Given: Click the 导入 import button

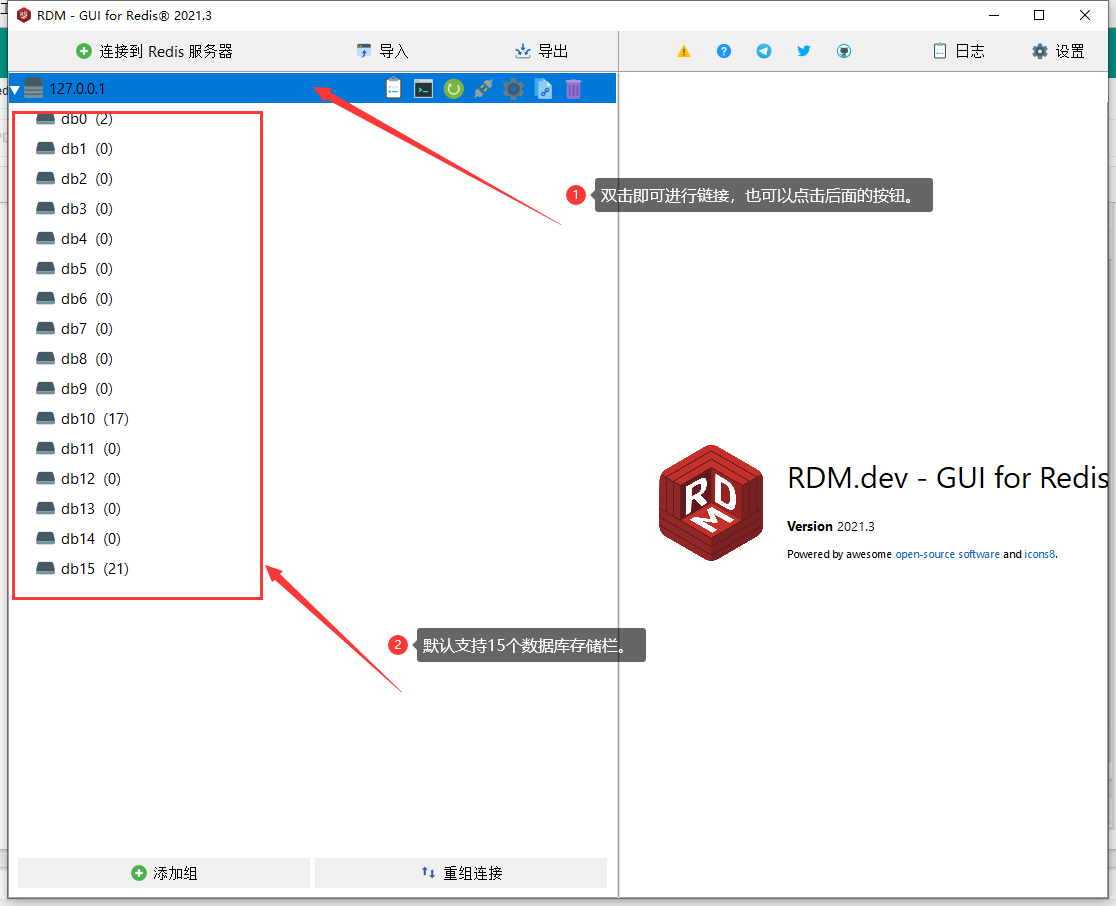Looking at the screenshot, I should click(x=383, y=51).
